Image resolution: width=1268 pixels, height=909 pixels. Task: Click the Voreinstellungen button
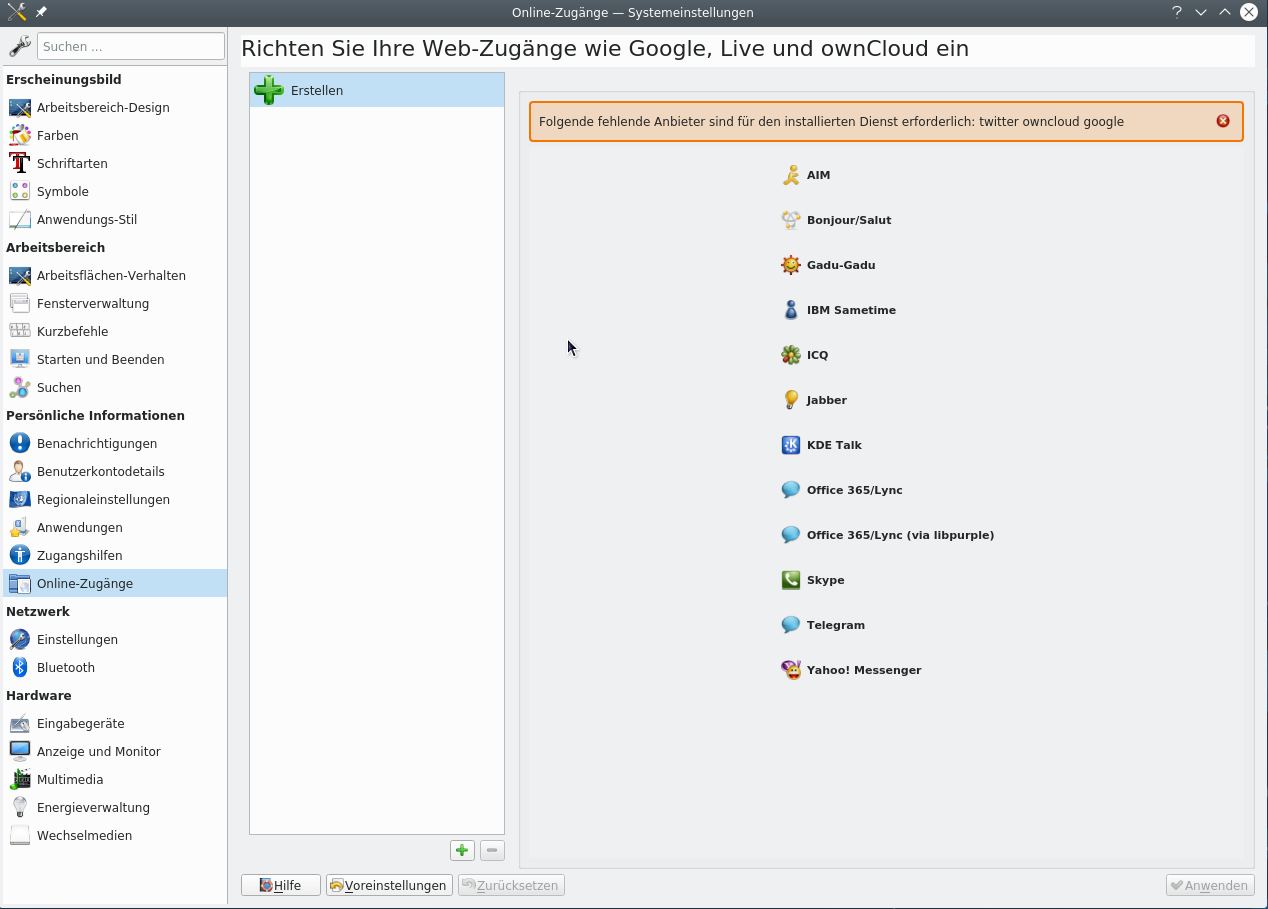point(389,885)
